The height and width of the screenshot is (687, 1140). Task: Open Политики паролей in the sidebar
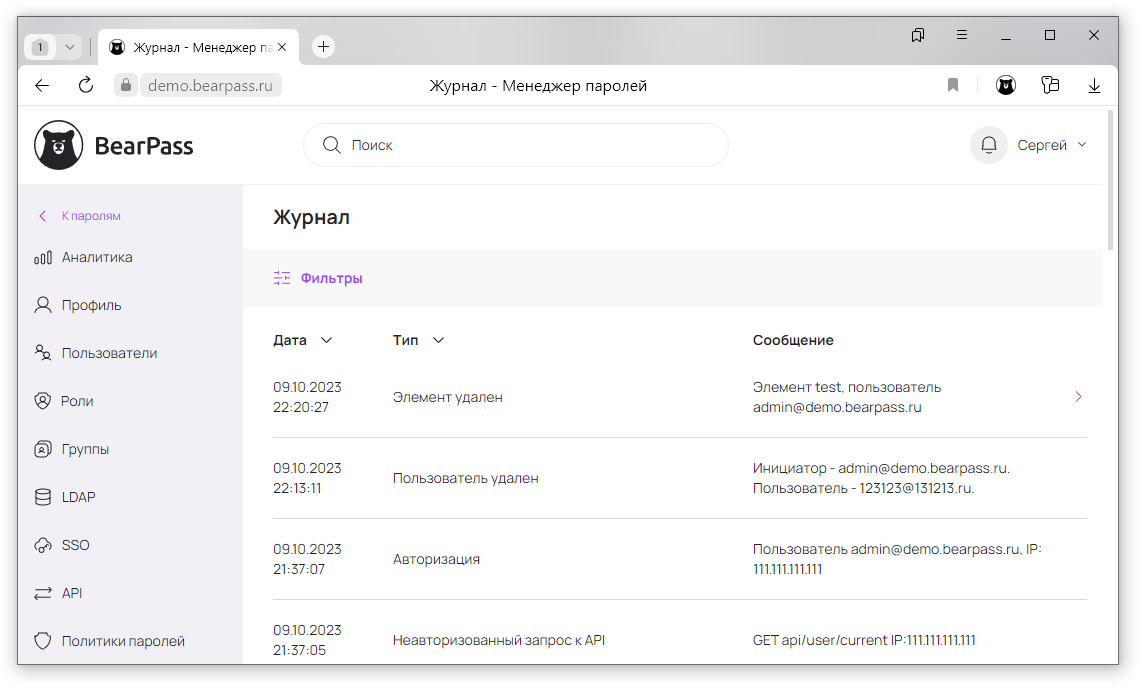(122, 641)
